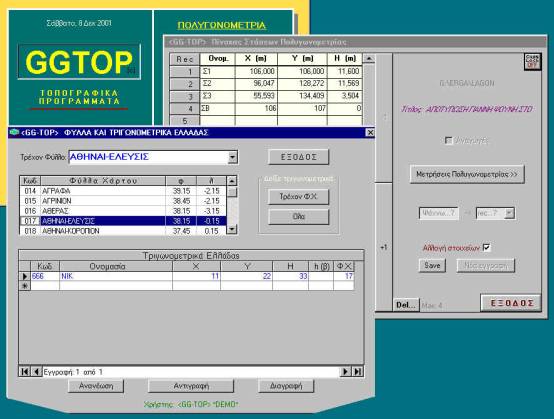Click the sheets list scroll up arrow
The width and height of the screenshot is (554, 419).
pos(232,181)
